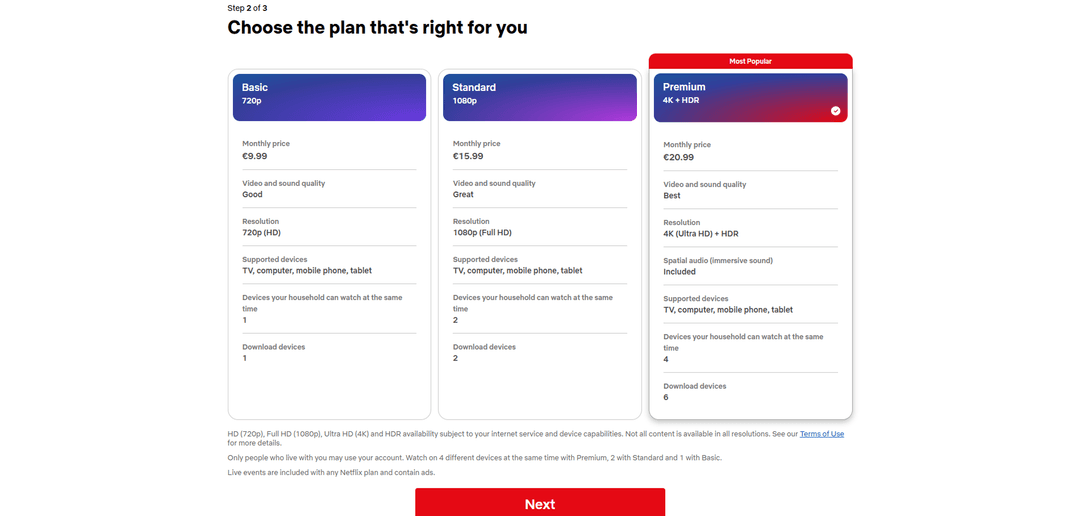The image size is (1080, 516).
Task: Click Download devices row in Premium plan
Action: 695,391
